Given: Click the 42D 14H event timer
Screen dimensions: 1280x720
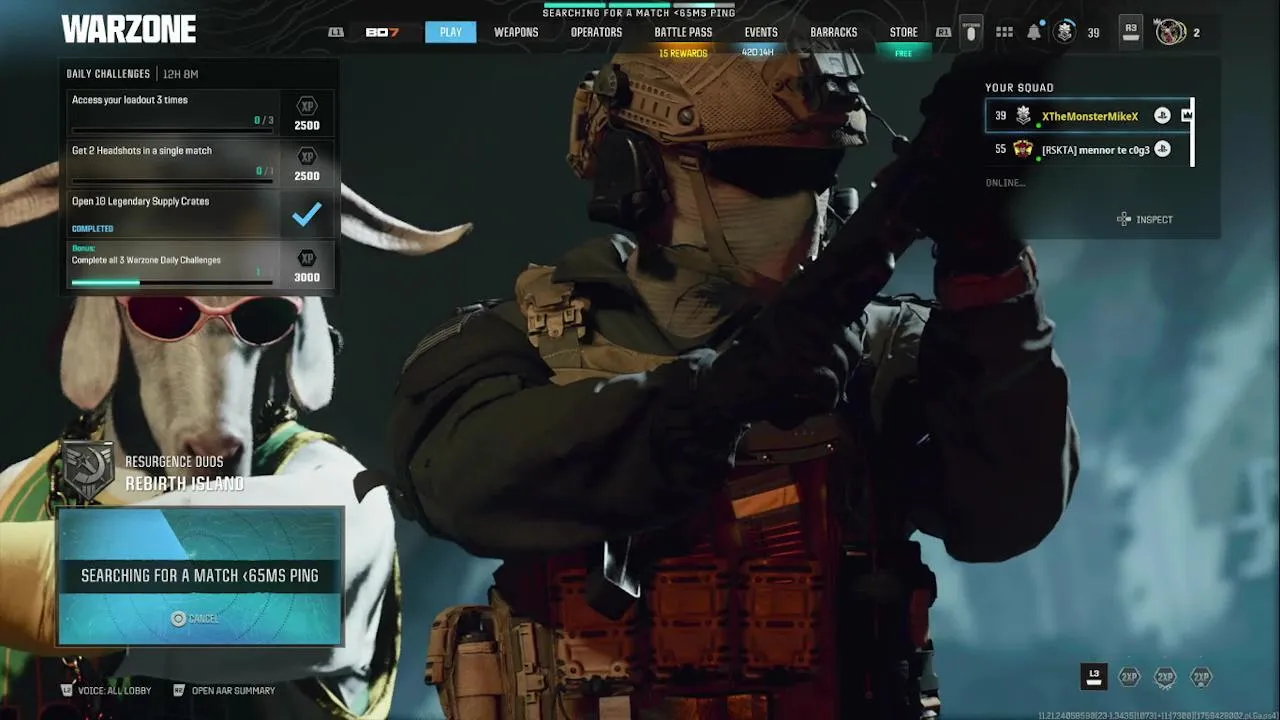Looking at the screenshot, I should pos(758,52).
